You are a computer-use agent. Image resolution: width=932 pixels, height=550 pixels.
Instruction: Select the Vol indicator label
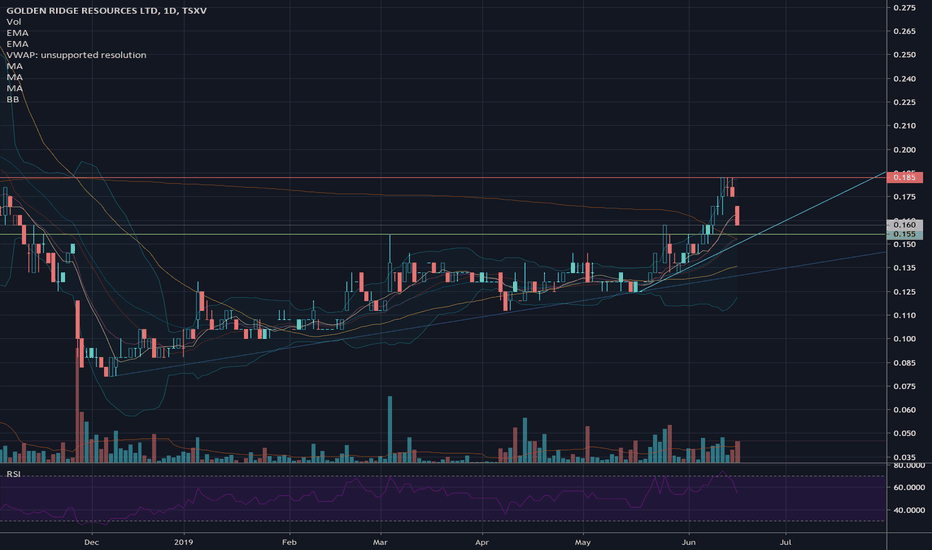(x=14, y=22)
